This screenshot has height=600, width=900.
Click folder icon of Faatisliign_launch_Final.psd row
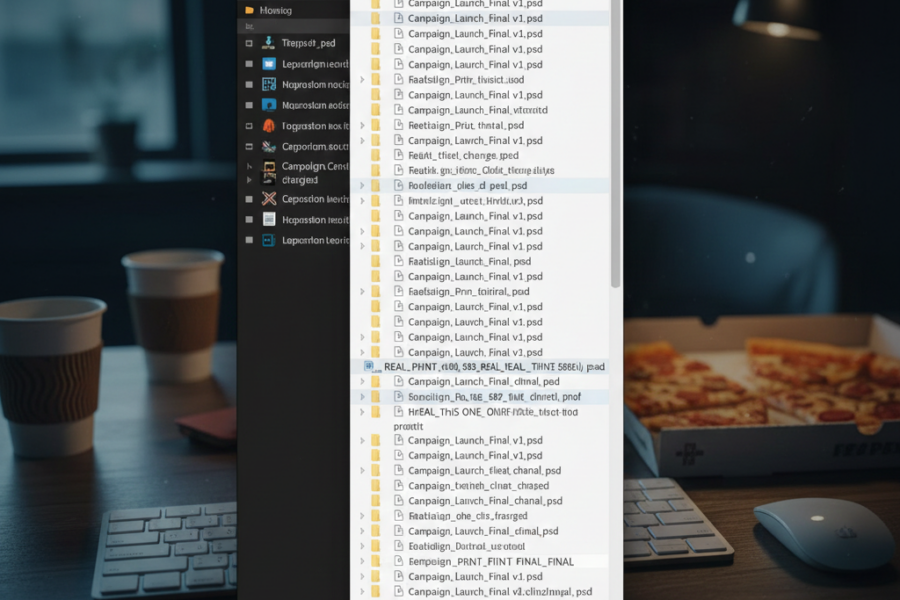point(375,261)
